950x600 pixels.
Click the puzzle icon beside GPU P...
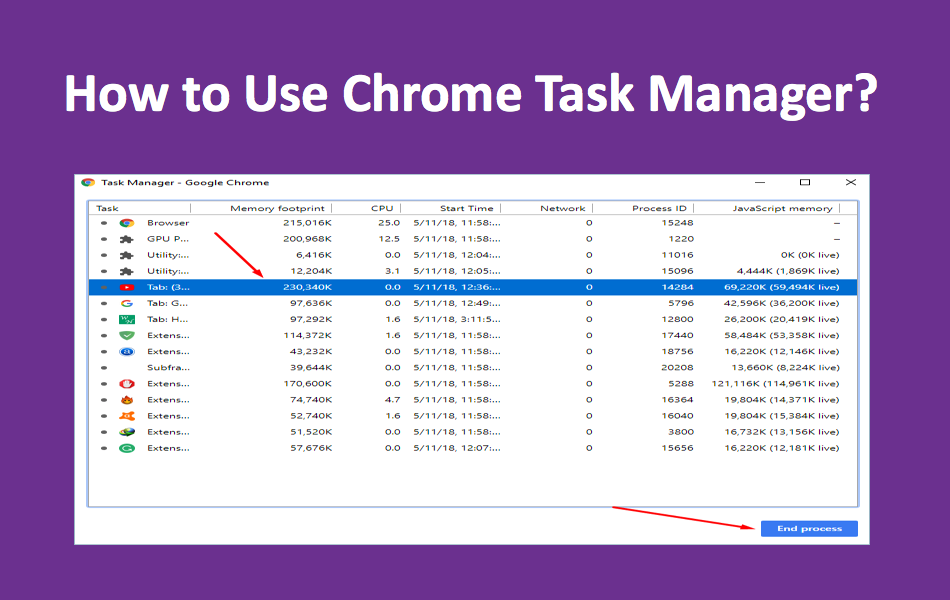[x=127, y=239]
